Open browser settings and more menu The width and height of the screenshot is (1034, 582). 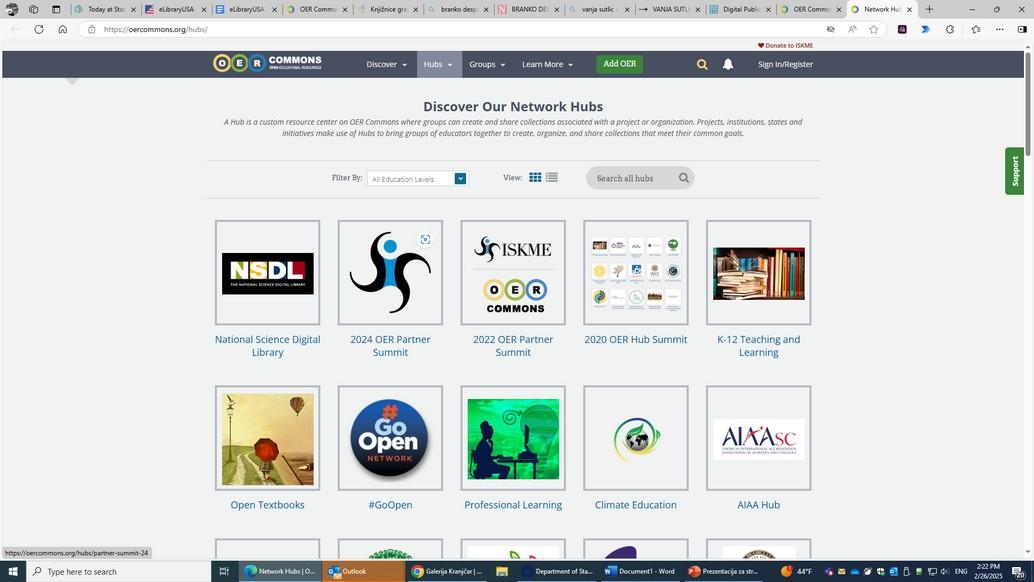(x=1000, y=29)
